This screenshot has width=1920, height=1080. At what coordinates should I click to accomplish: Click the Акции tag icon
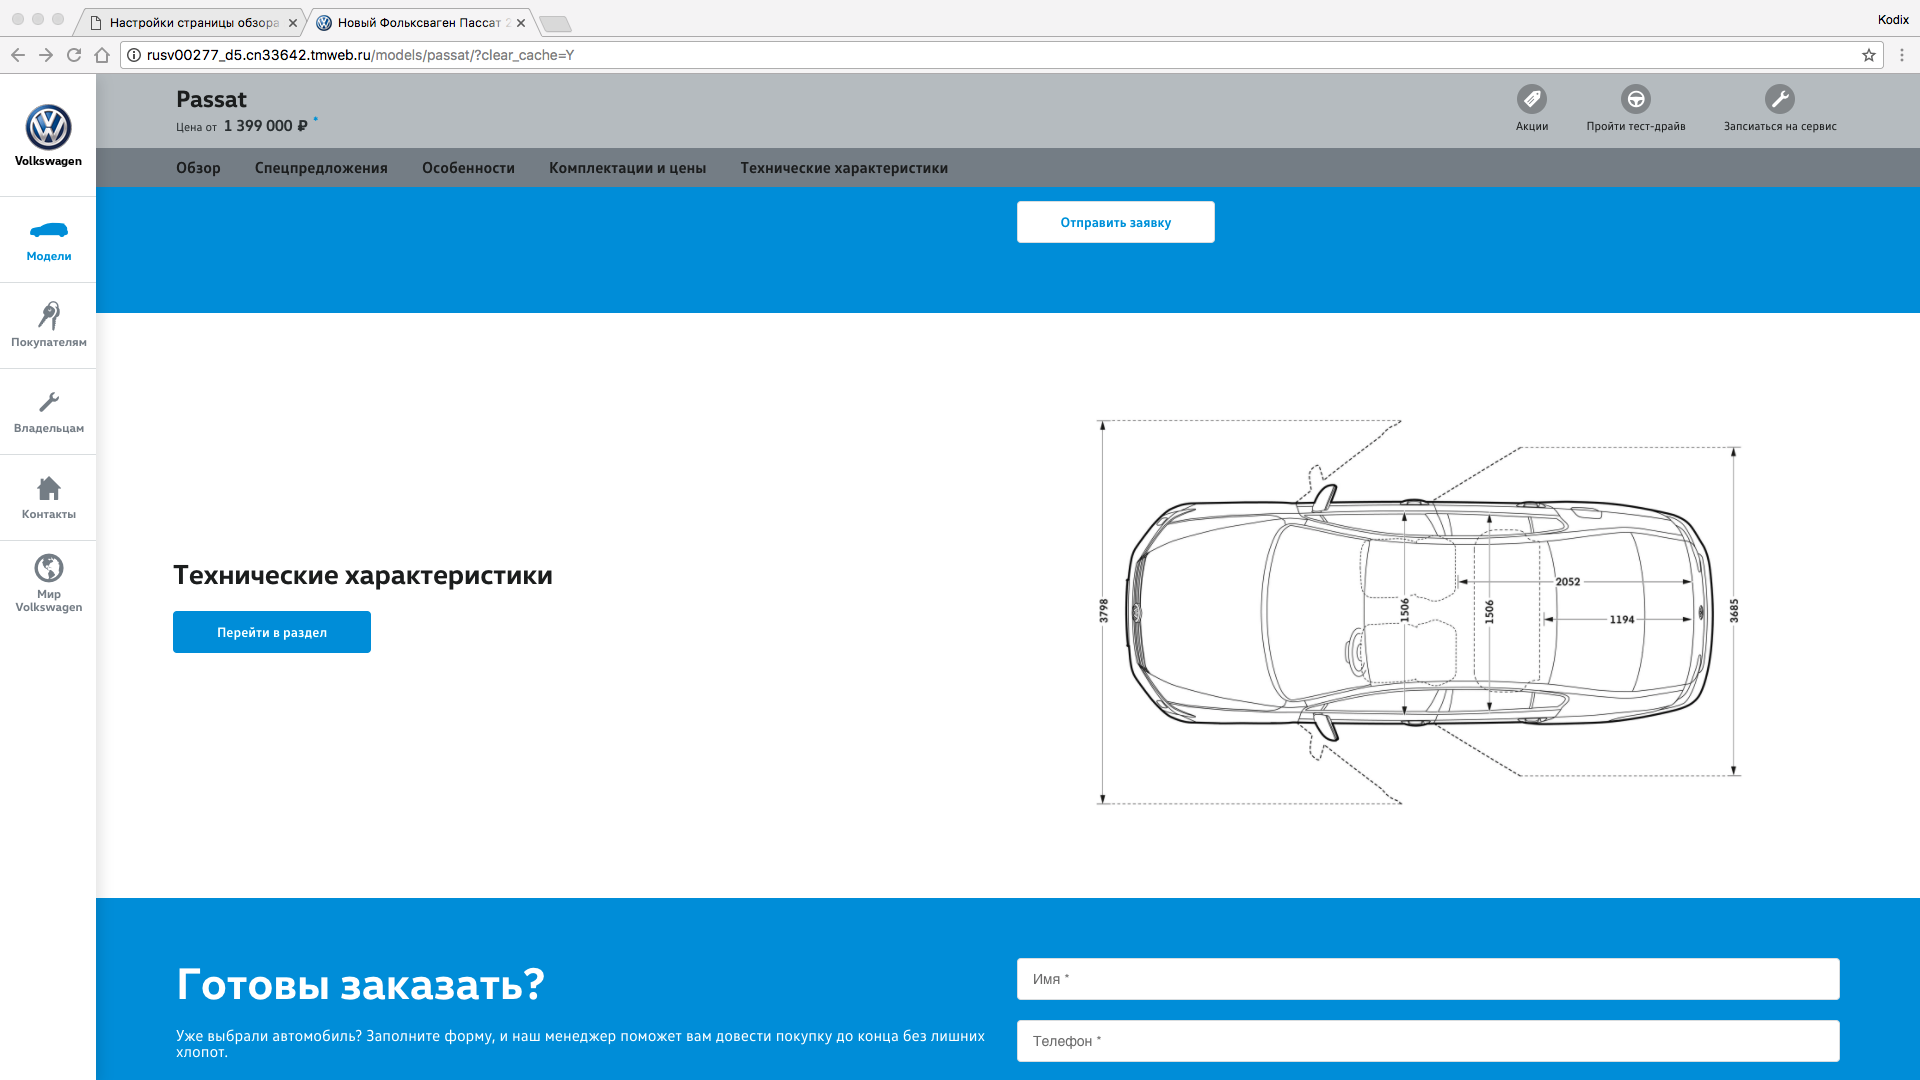(1531, 99)
